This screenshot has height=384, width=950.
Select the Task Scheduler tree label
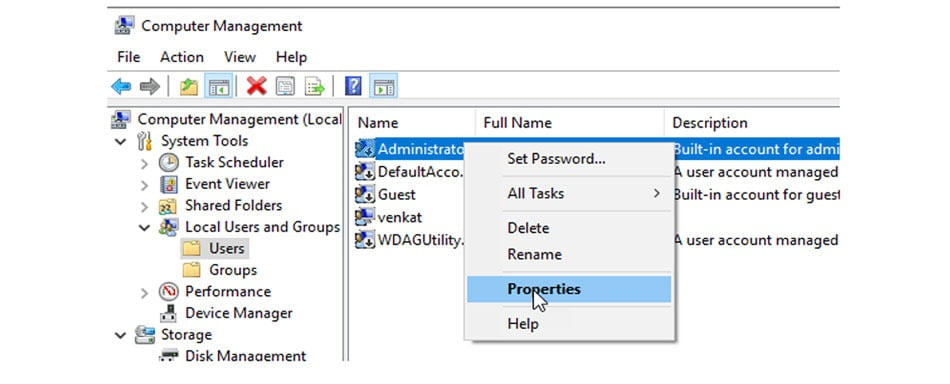pos(234,162)
